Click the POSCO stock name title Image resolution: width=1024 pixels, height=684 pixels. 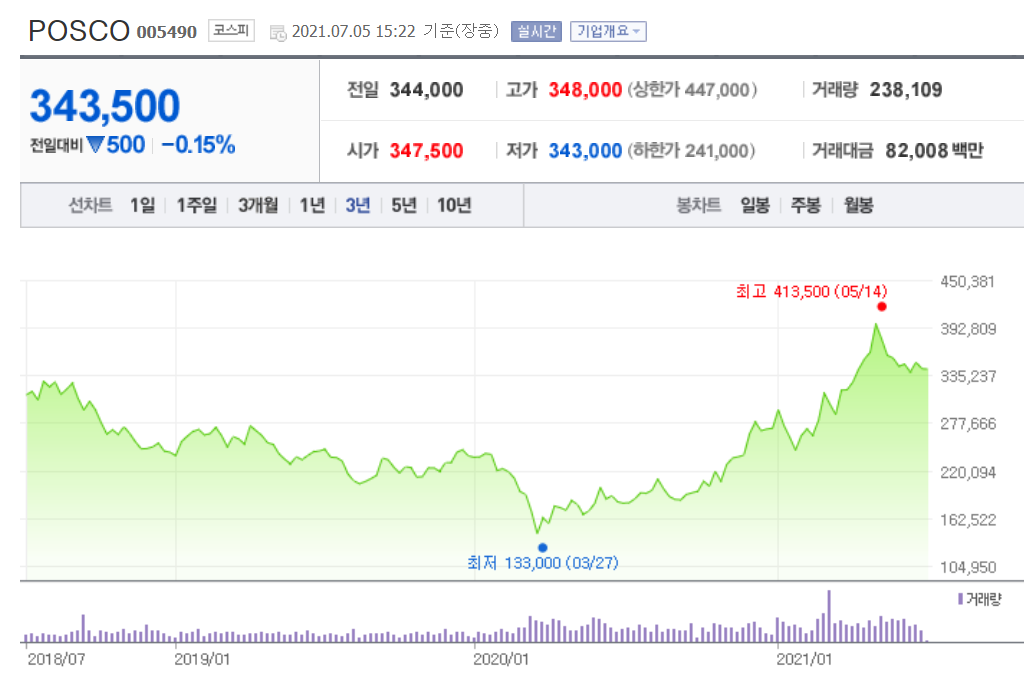tap(79, 31)
